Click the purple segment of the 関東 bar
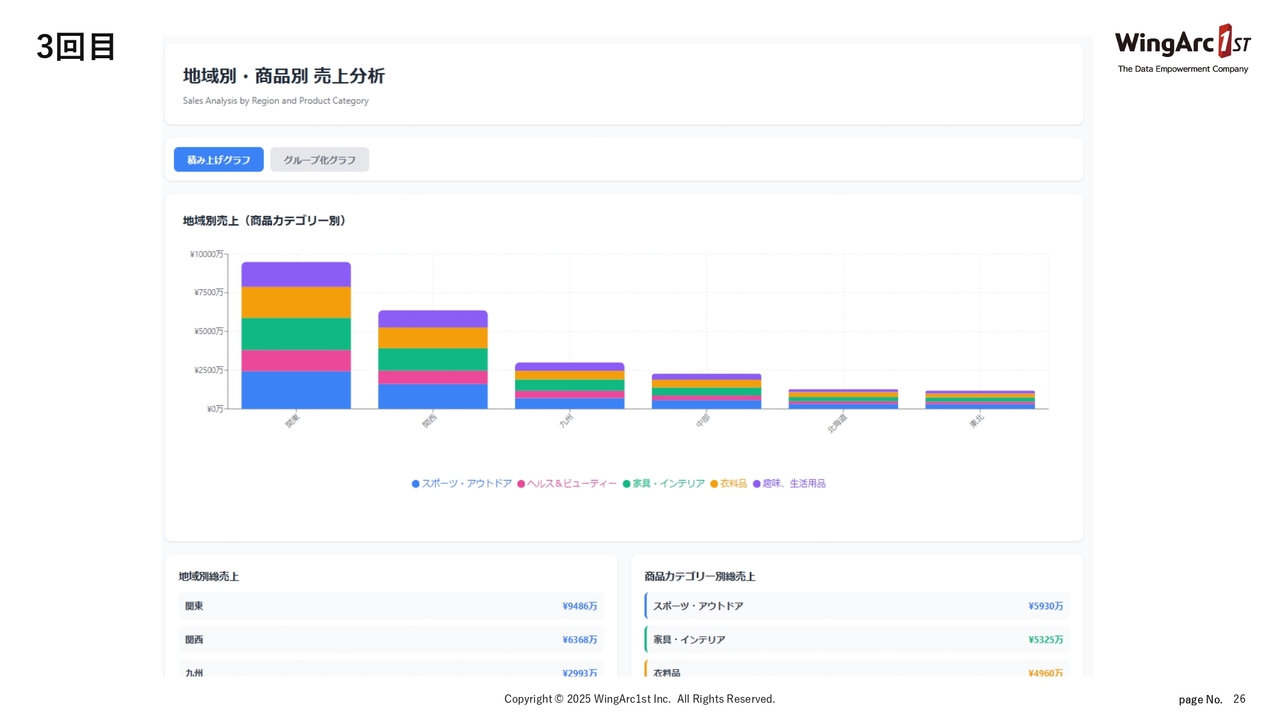 [x=296, y=275]
